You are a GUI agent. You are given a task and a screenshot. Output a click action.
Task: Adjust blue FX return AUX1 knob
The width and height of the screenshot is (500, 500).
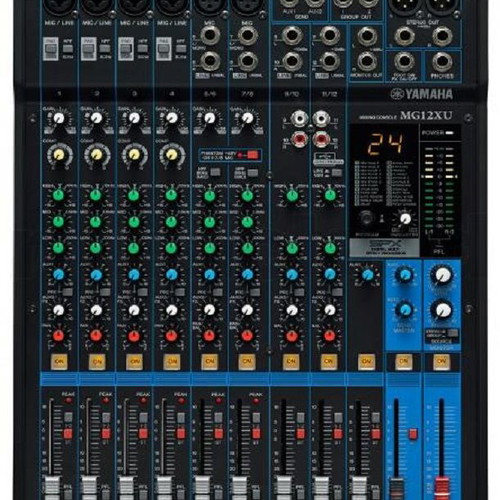[x=367, y=275]
